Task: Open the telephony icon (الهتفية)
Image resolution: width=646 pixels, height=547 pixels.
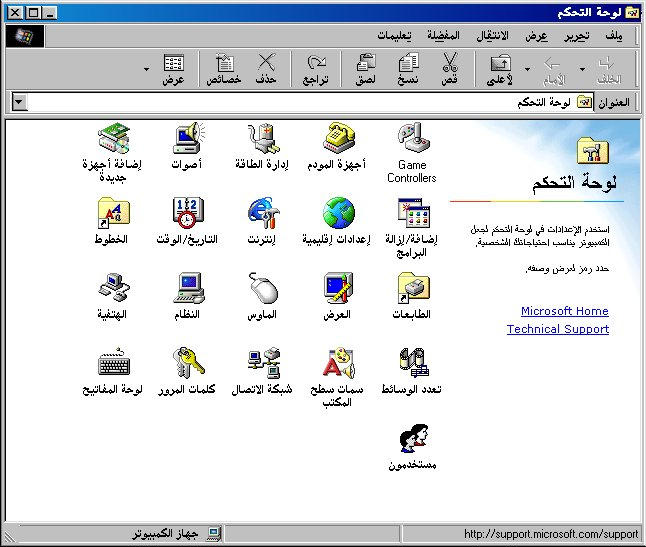Action: pos(112,297)
